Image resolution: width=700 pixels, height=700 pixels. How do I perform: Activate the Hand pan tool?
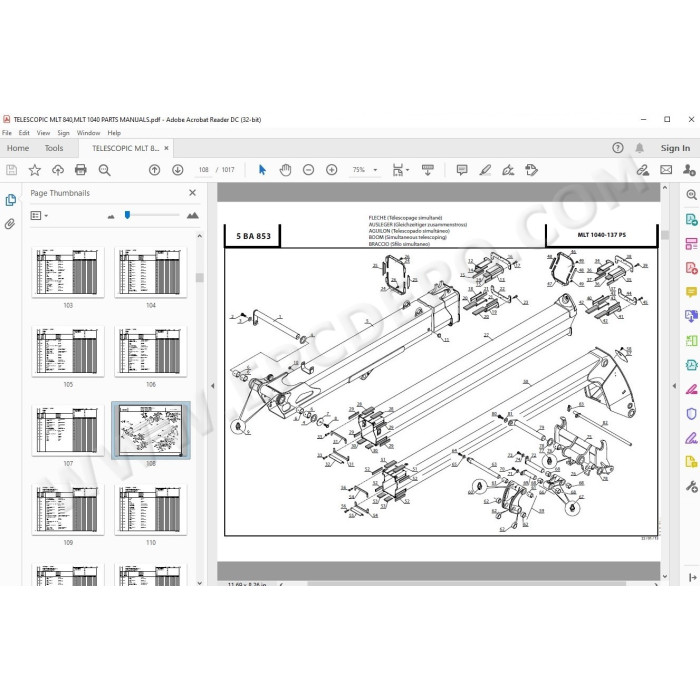pos(285,170)
